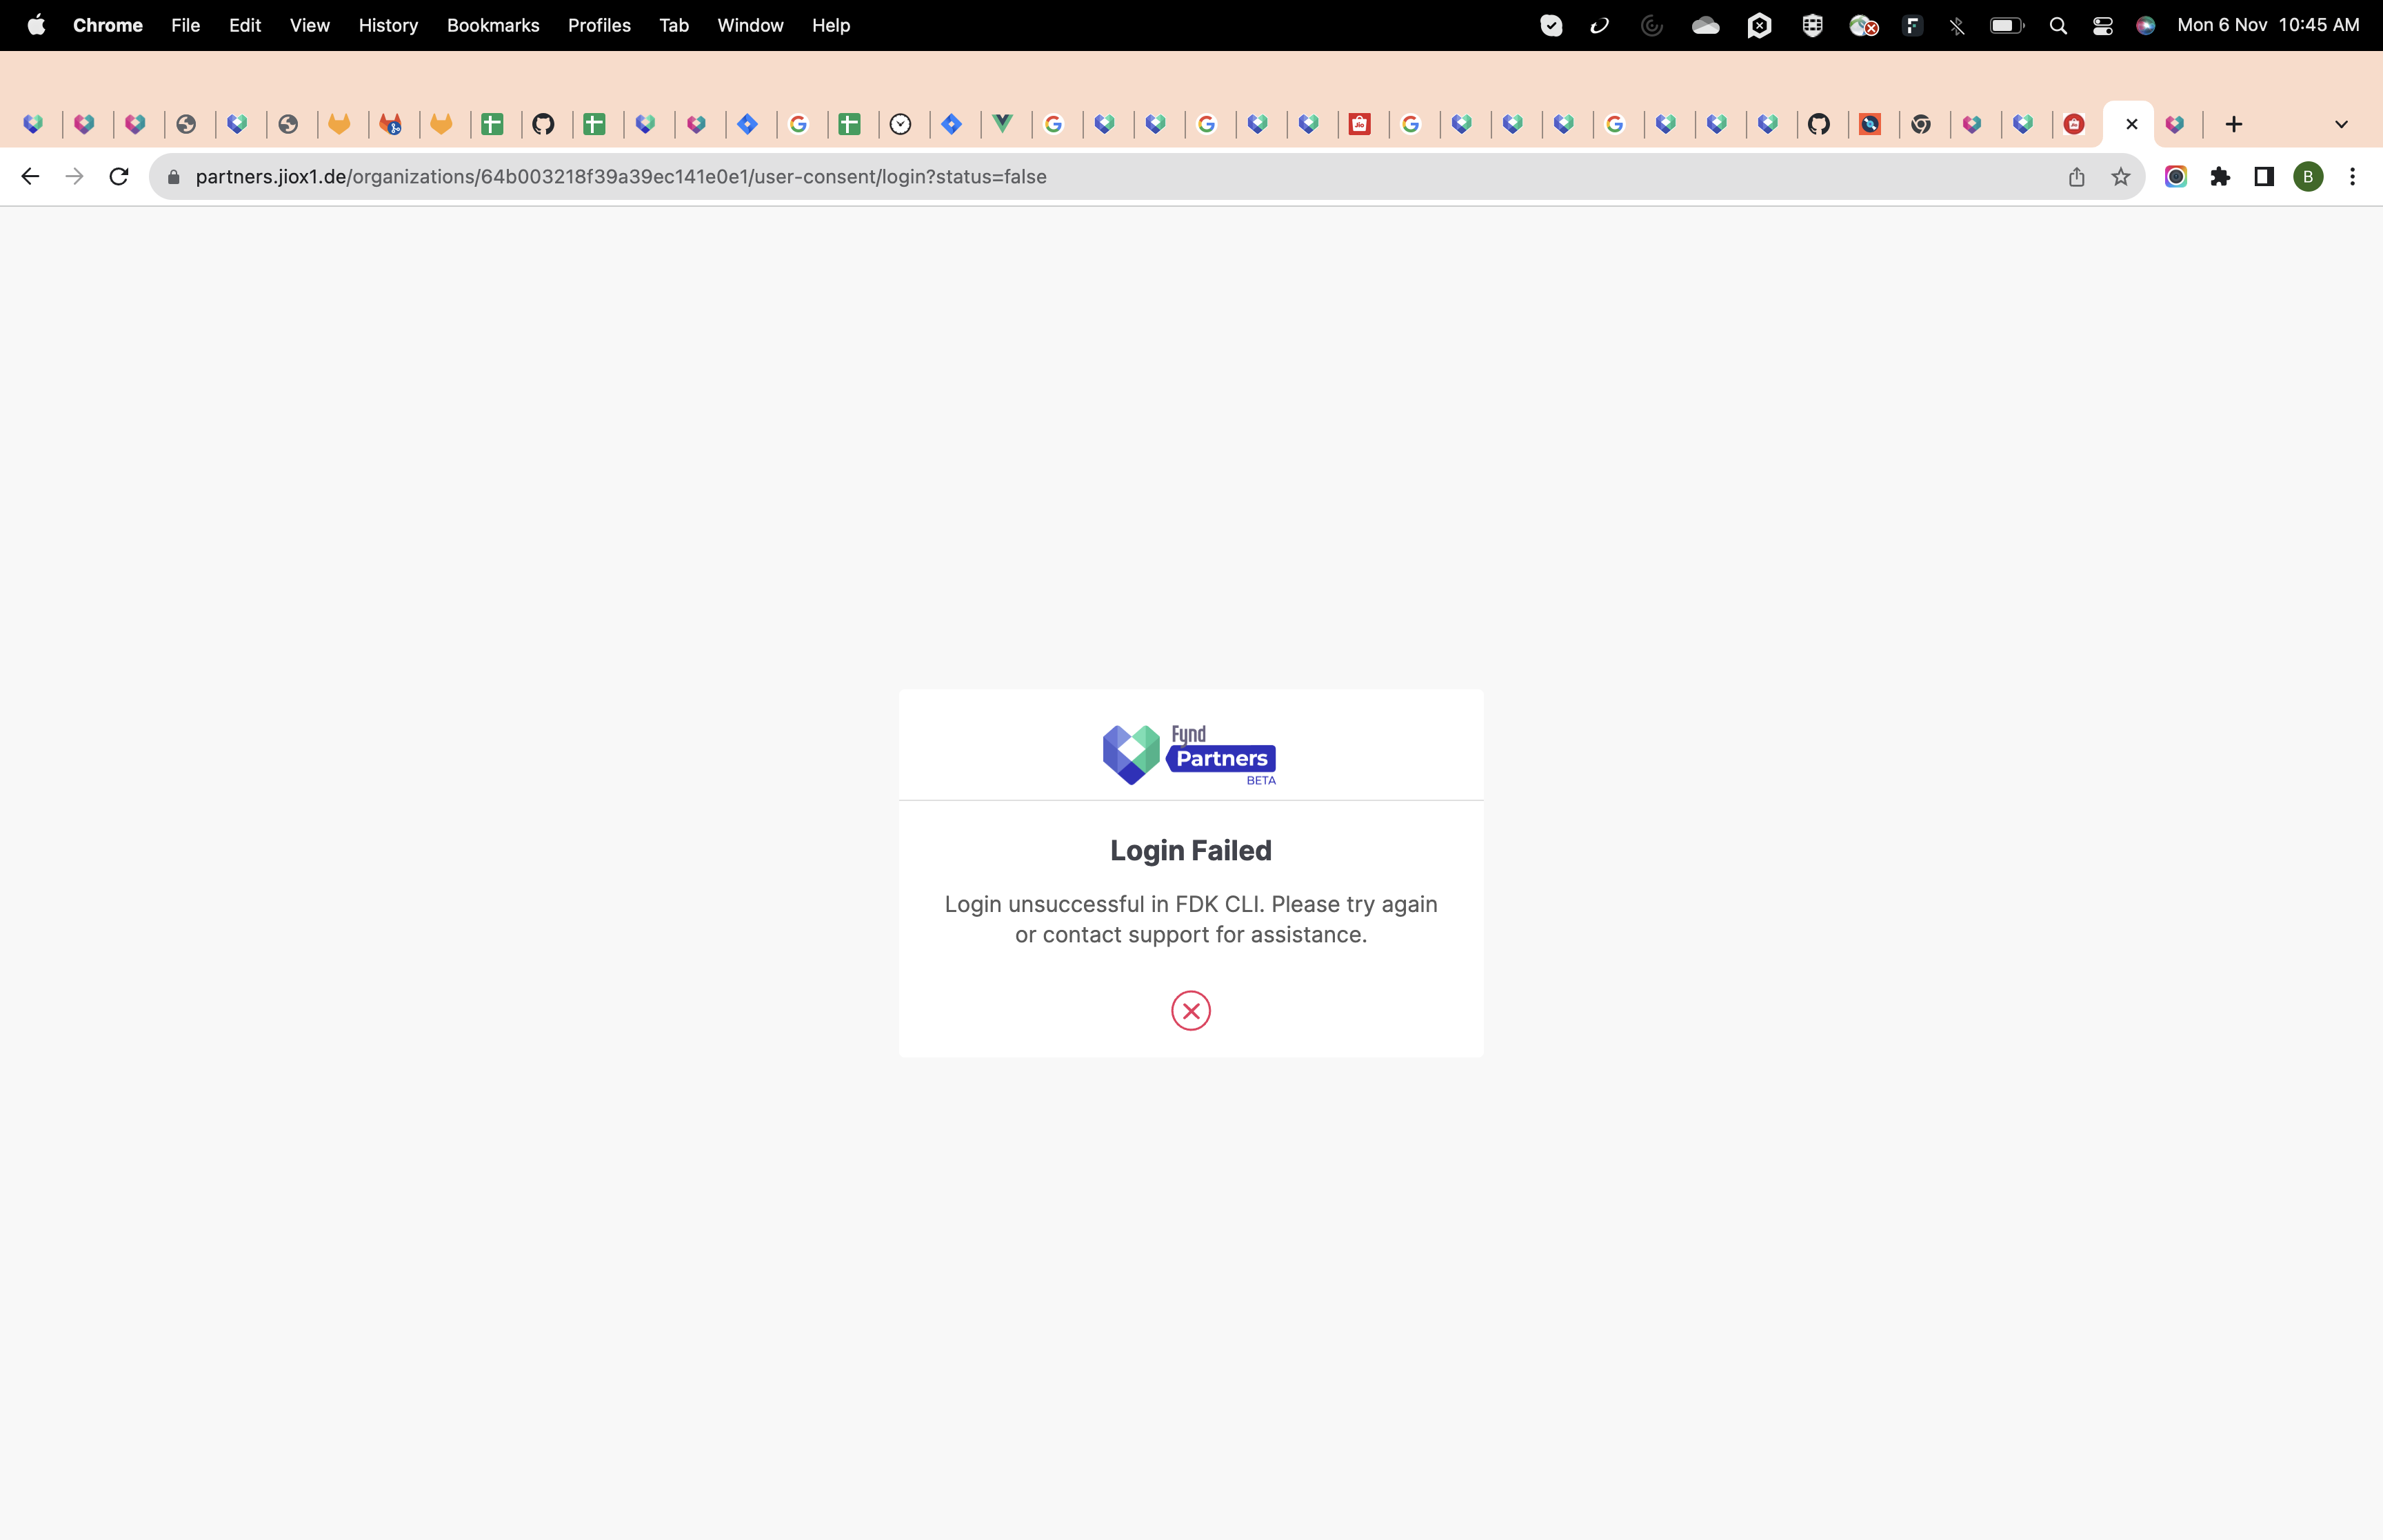
Task: View site information via the lock icon
Action: point(174,177)
